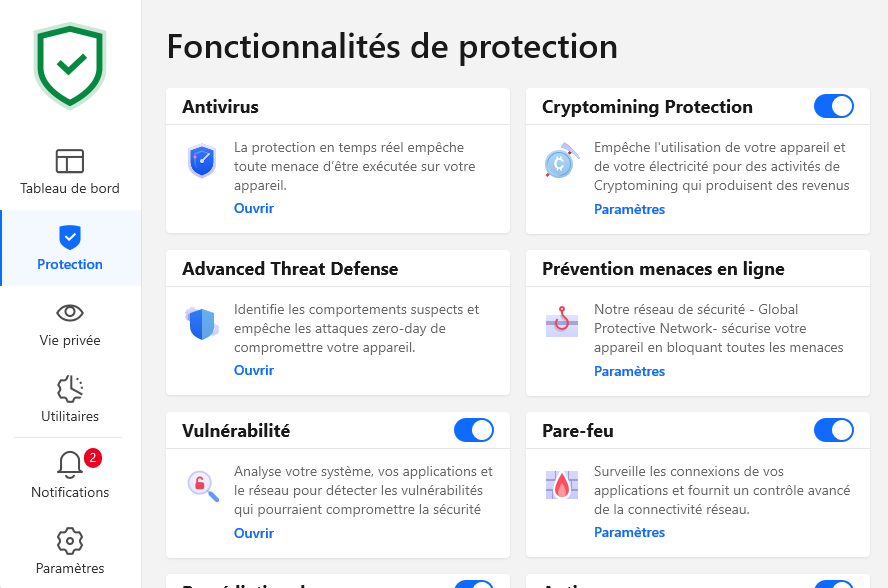
Task: Select the Protection sidebar item
Action: coord(70,248)
